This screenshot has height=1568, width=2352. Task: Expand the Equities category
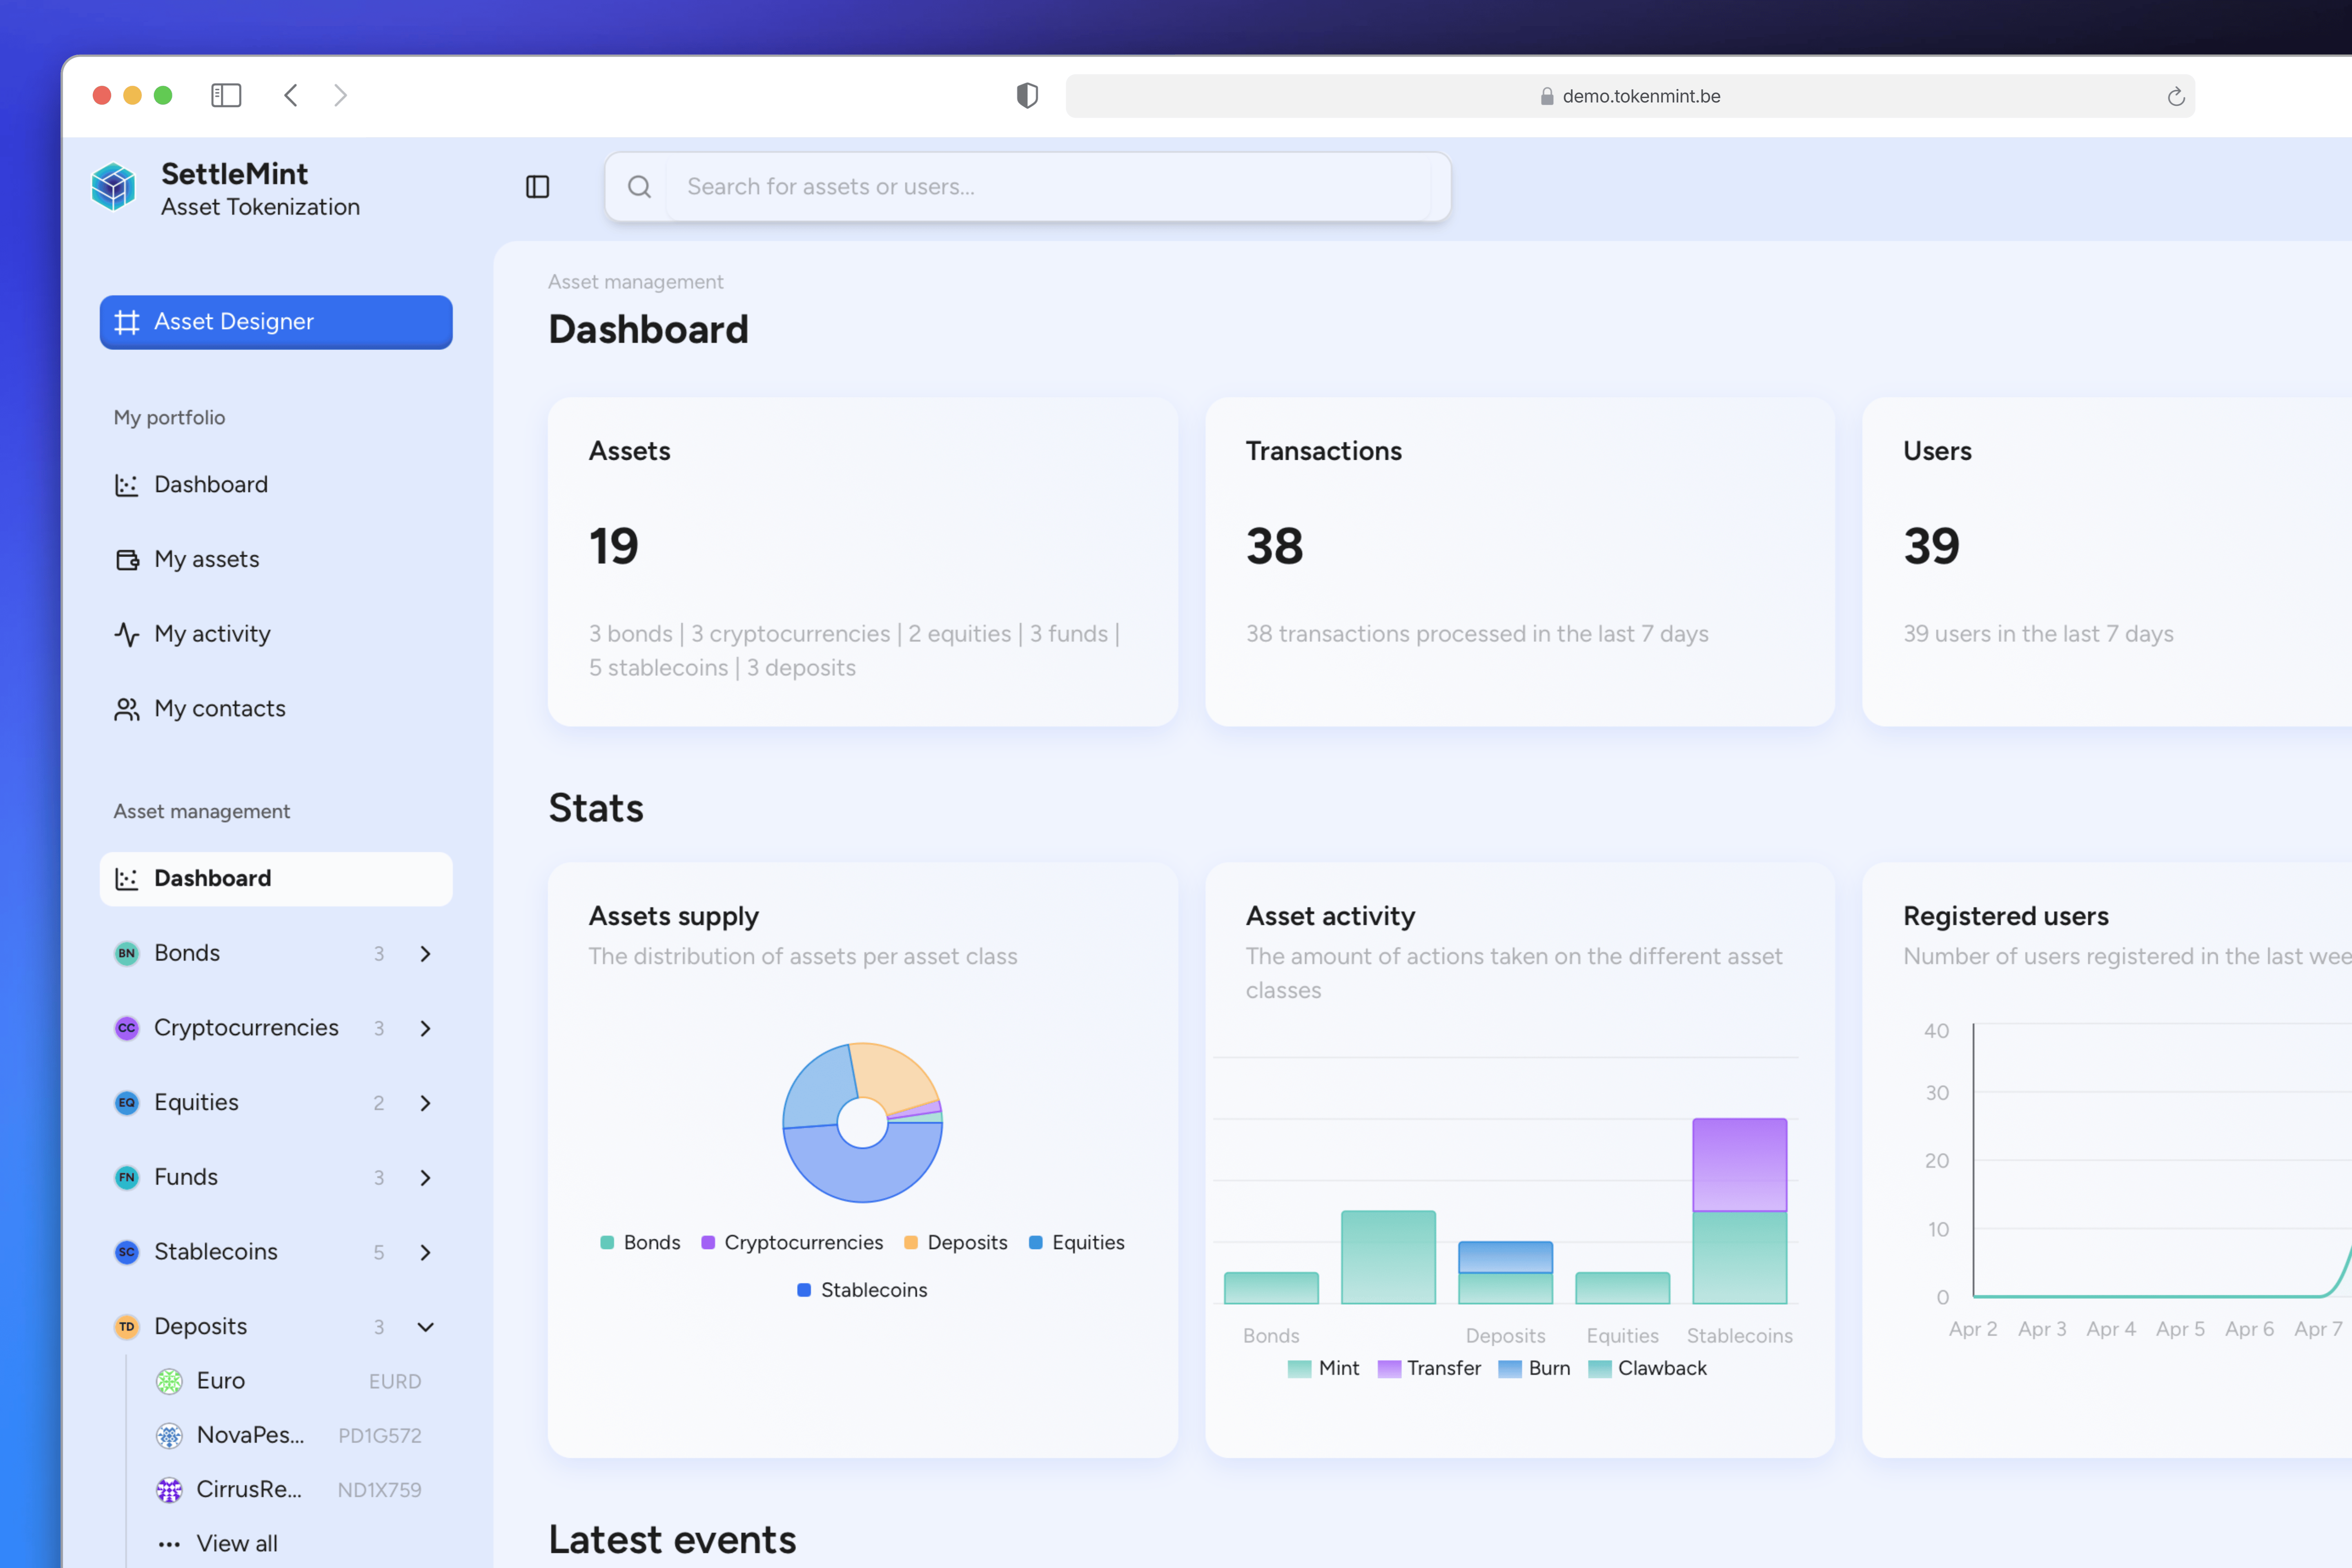point(425,1103)
